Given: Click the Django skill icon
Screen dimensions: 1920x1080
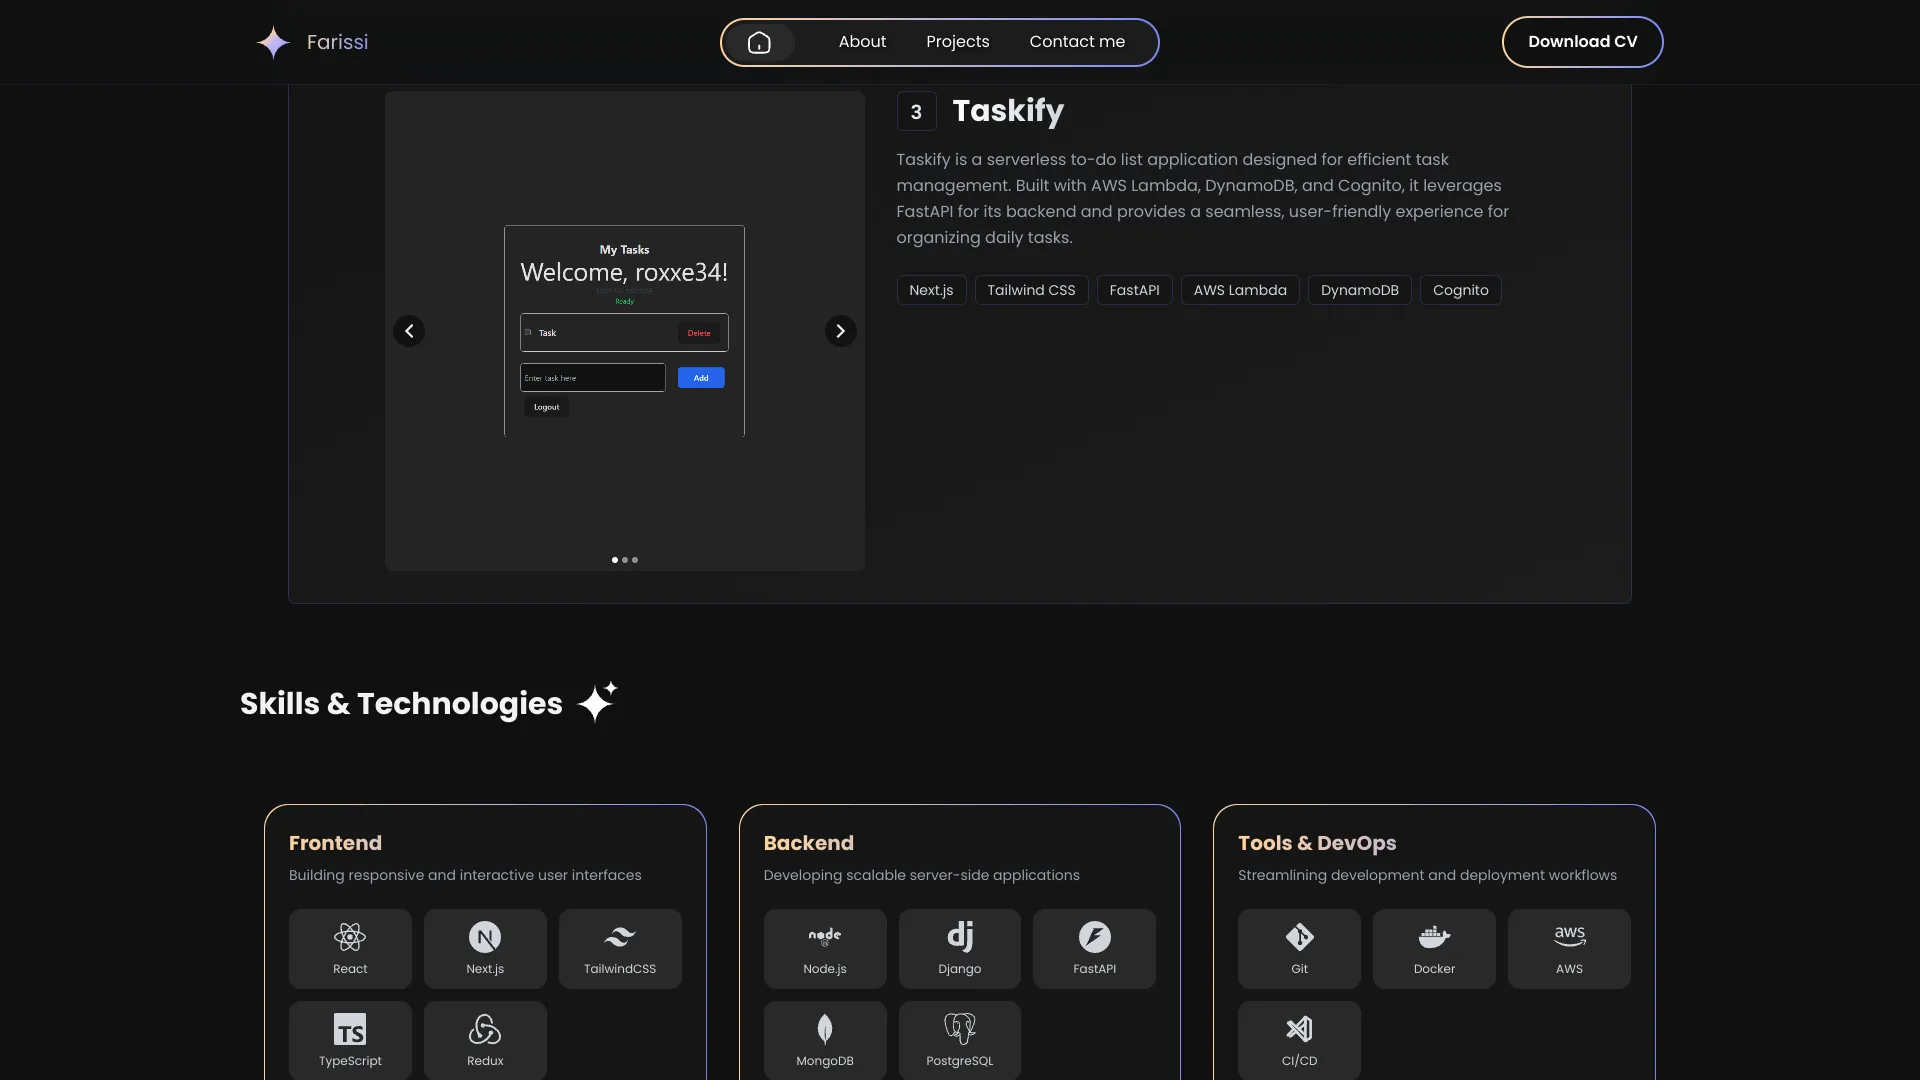Looking at the screenshot, I should (960, 937).
